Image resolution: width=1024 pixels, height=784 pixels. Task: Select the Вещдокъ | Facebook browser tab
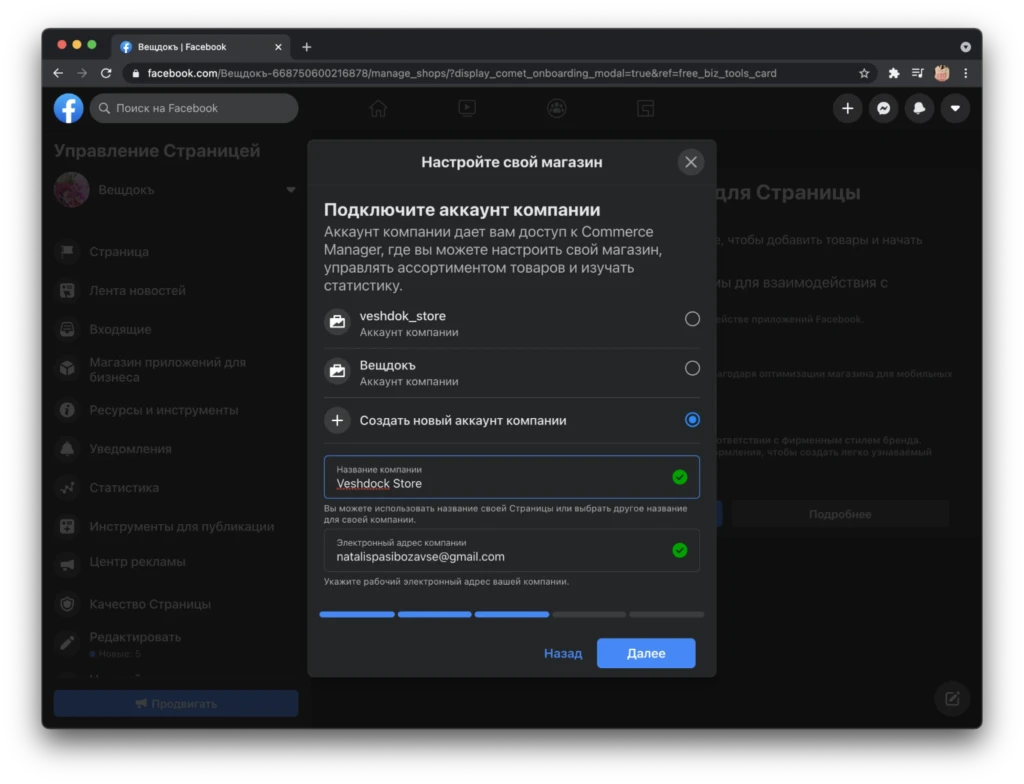coord(201,47)
